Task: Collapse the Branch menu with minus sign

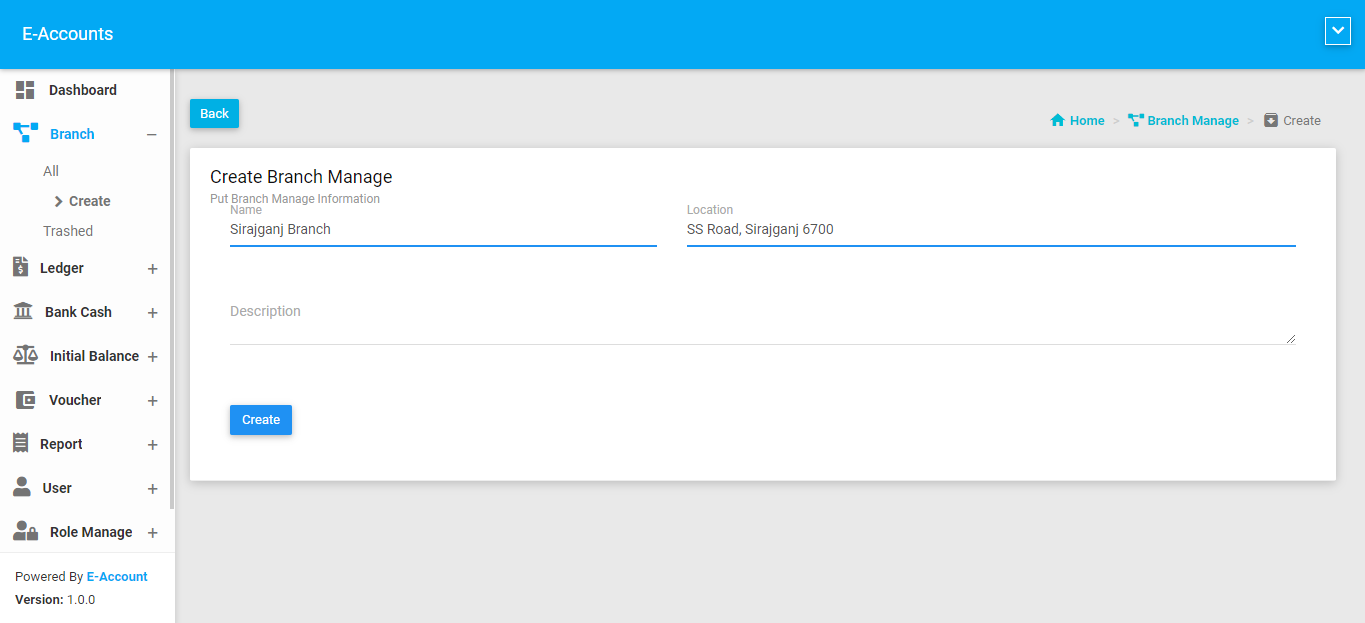Action: 152,135
